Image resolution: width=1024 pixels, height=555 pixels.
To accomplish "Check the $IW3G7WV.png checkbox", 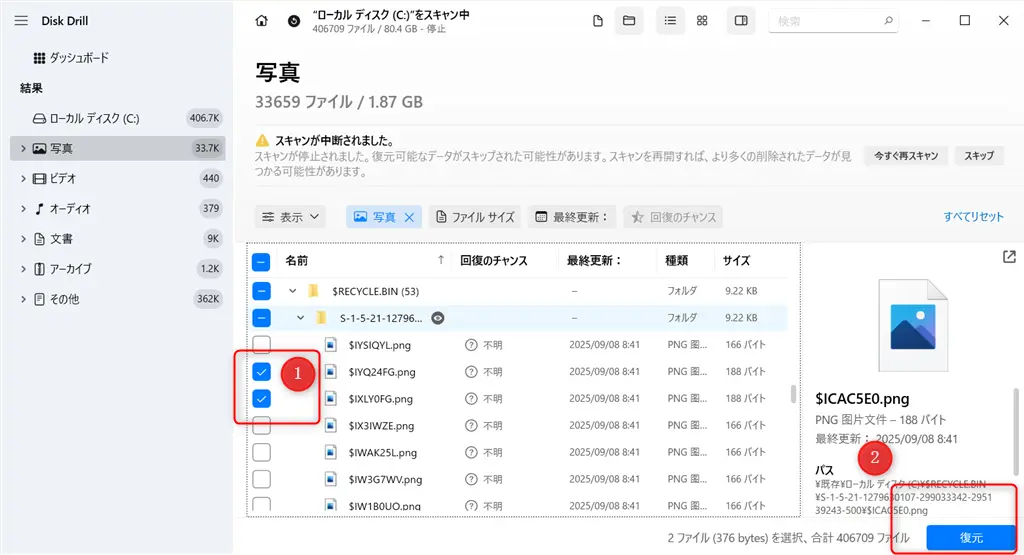I will click(261, 479).
